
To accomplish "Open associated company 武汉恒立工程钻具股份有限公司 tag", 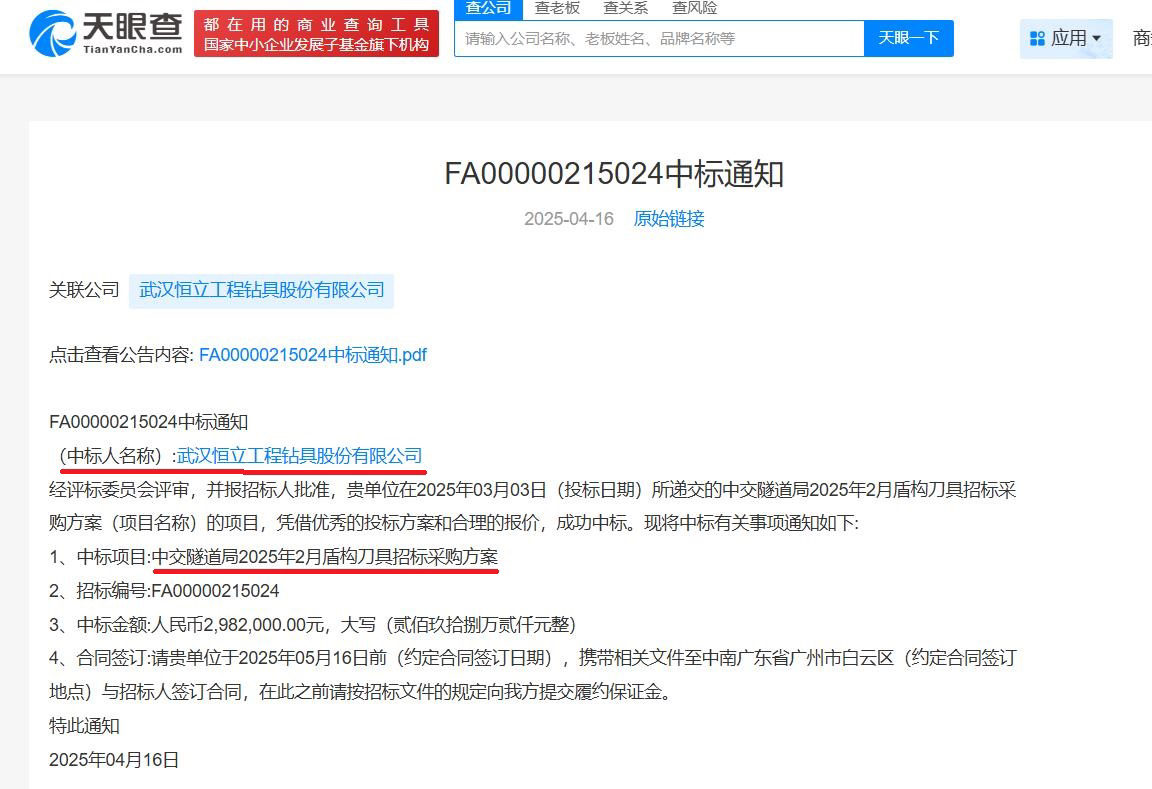I will coord(262,290).
